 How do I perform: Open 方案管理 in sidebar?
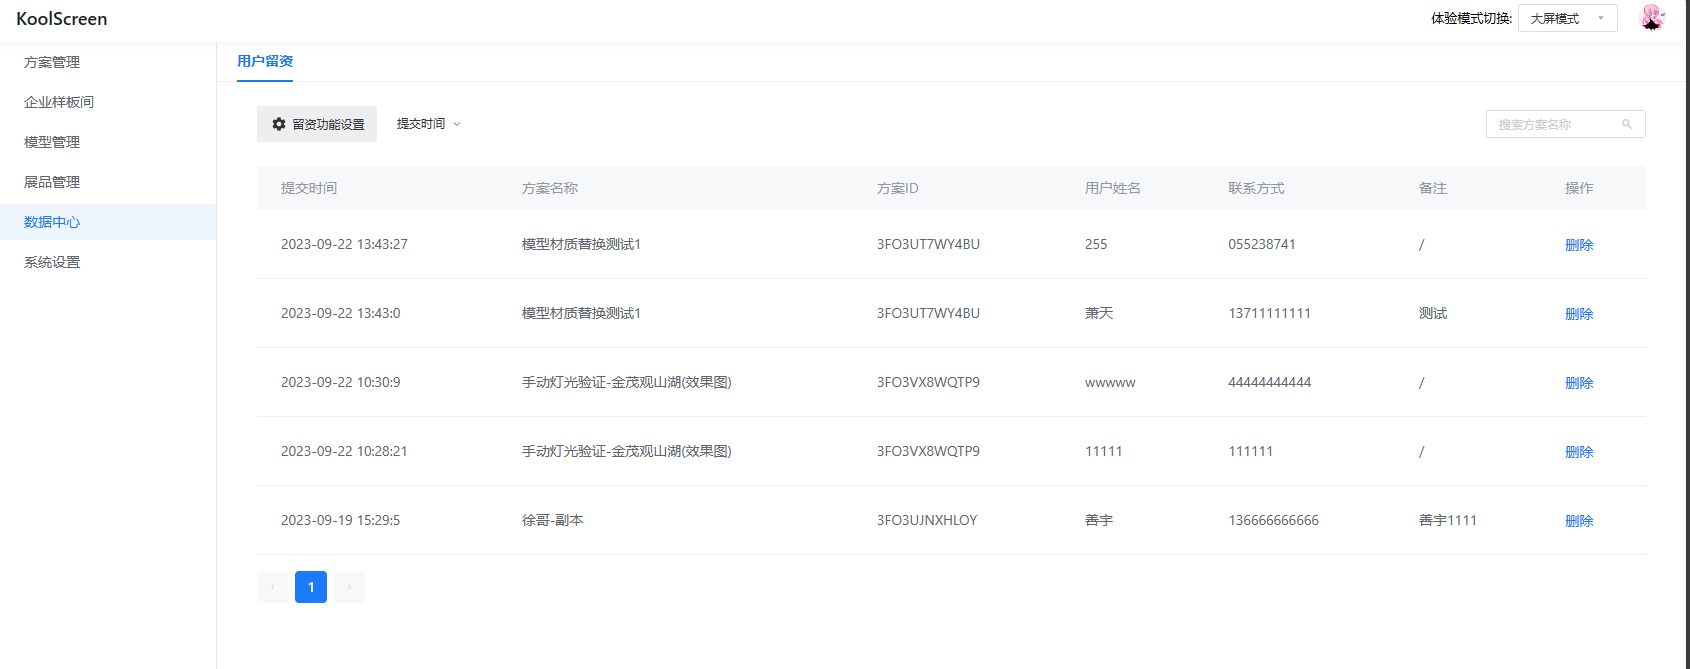(x=52, y=62)
